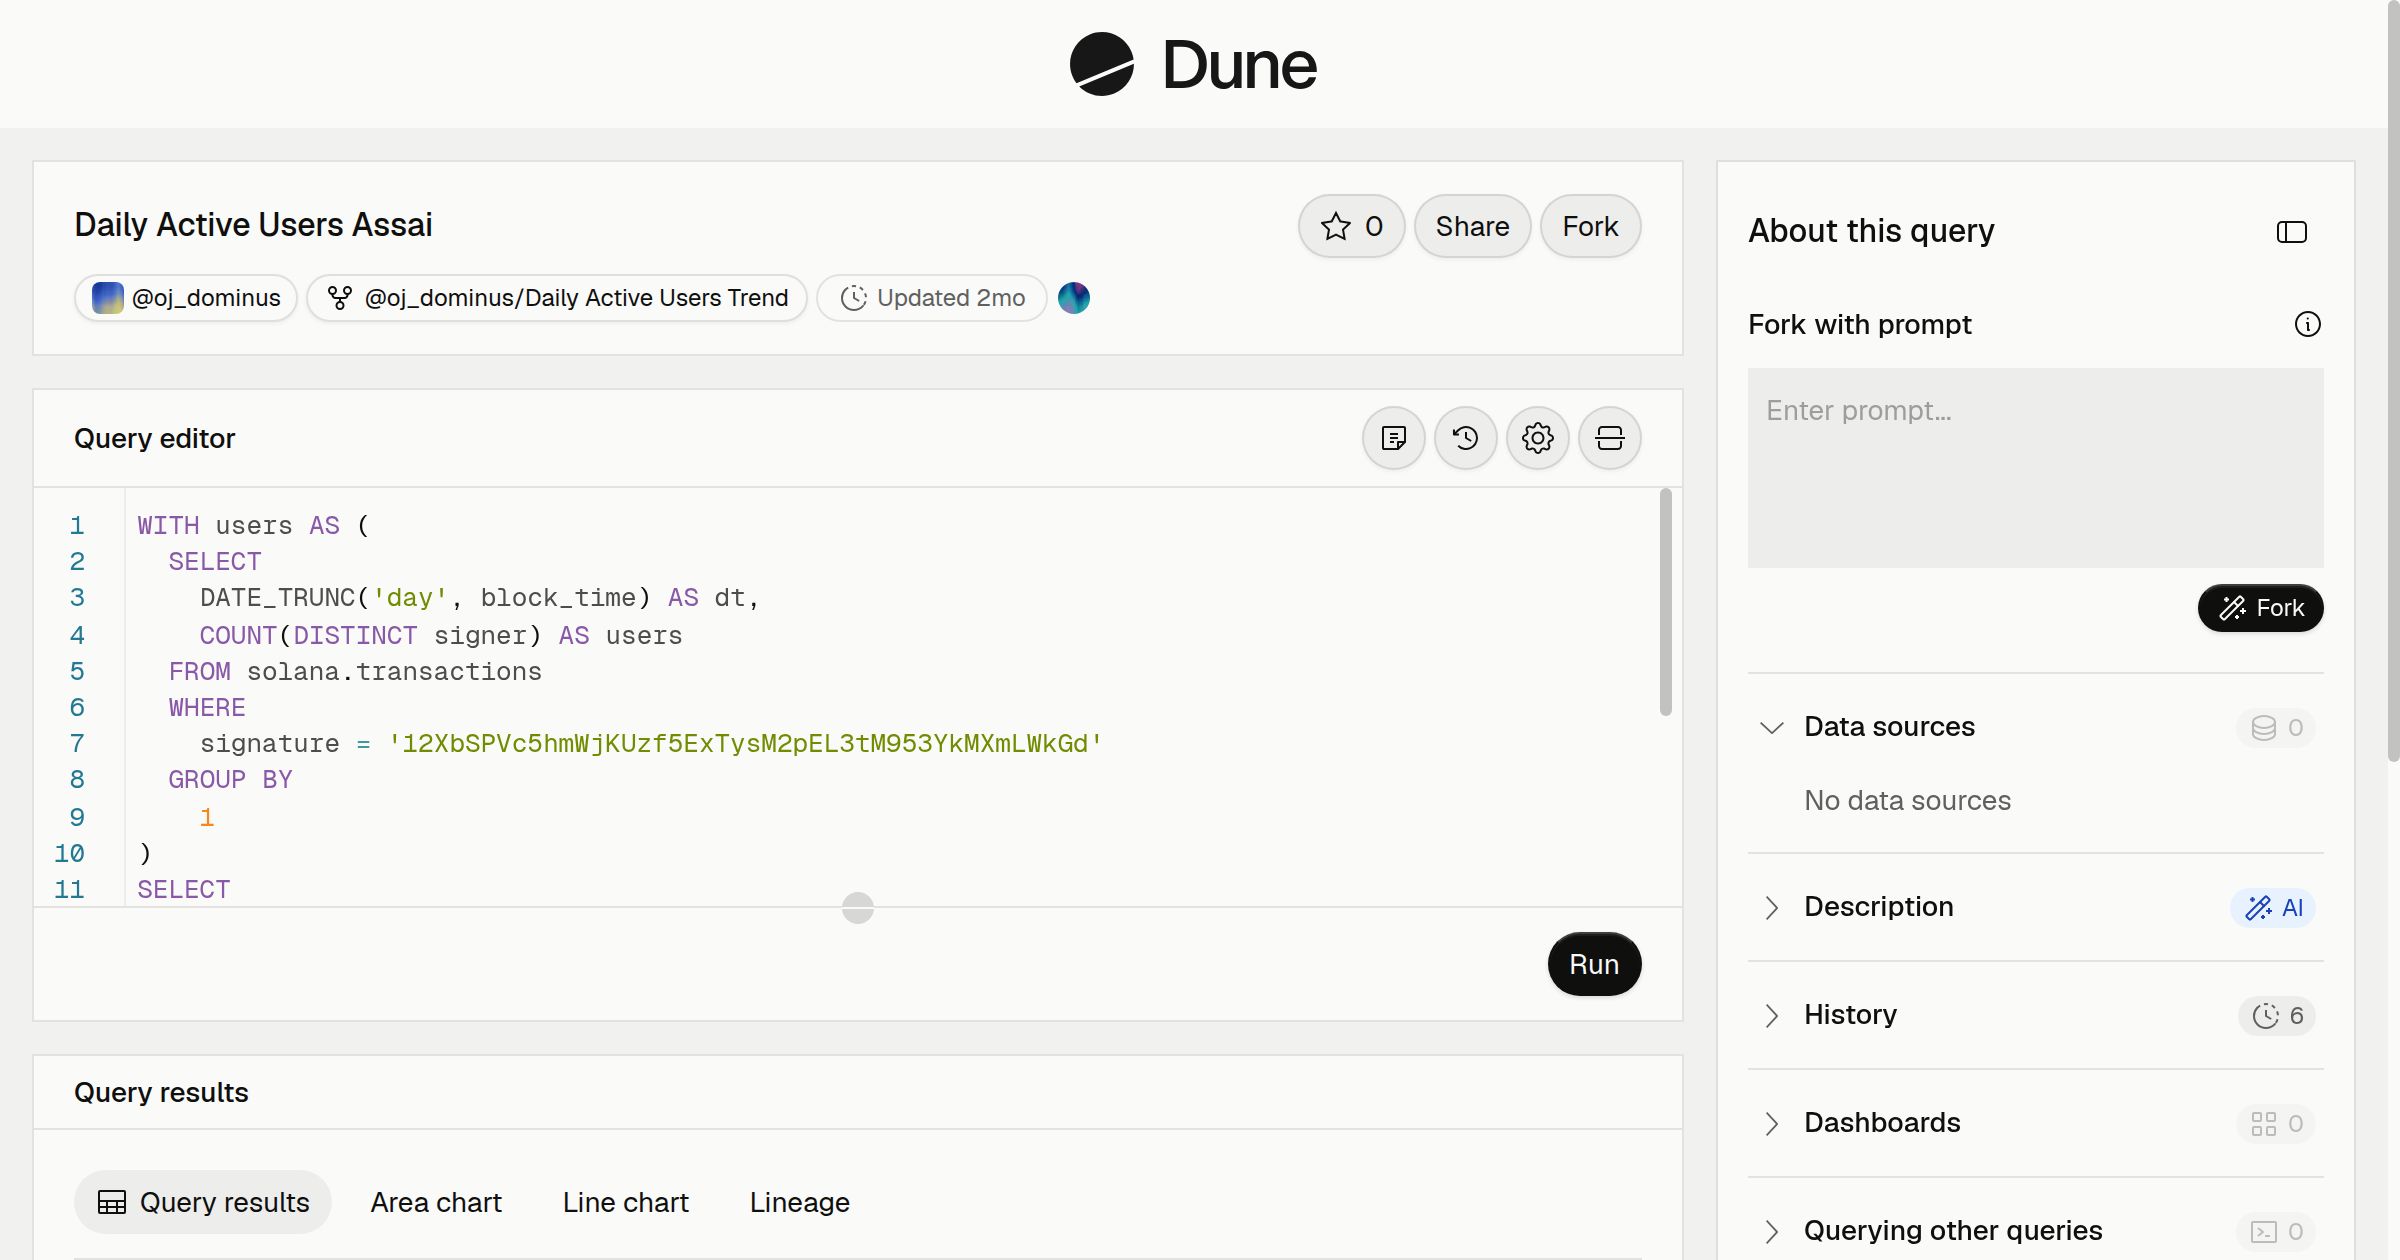The height and width of the screenshot is (1260, 2400).
Task: Switch to the Line chart tab
Action: tap(626, 1202)
